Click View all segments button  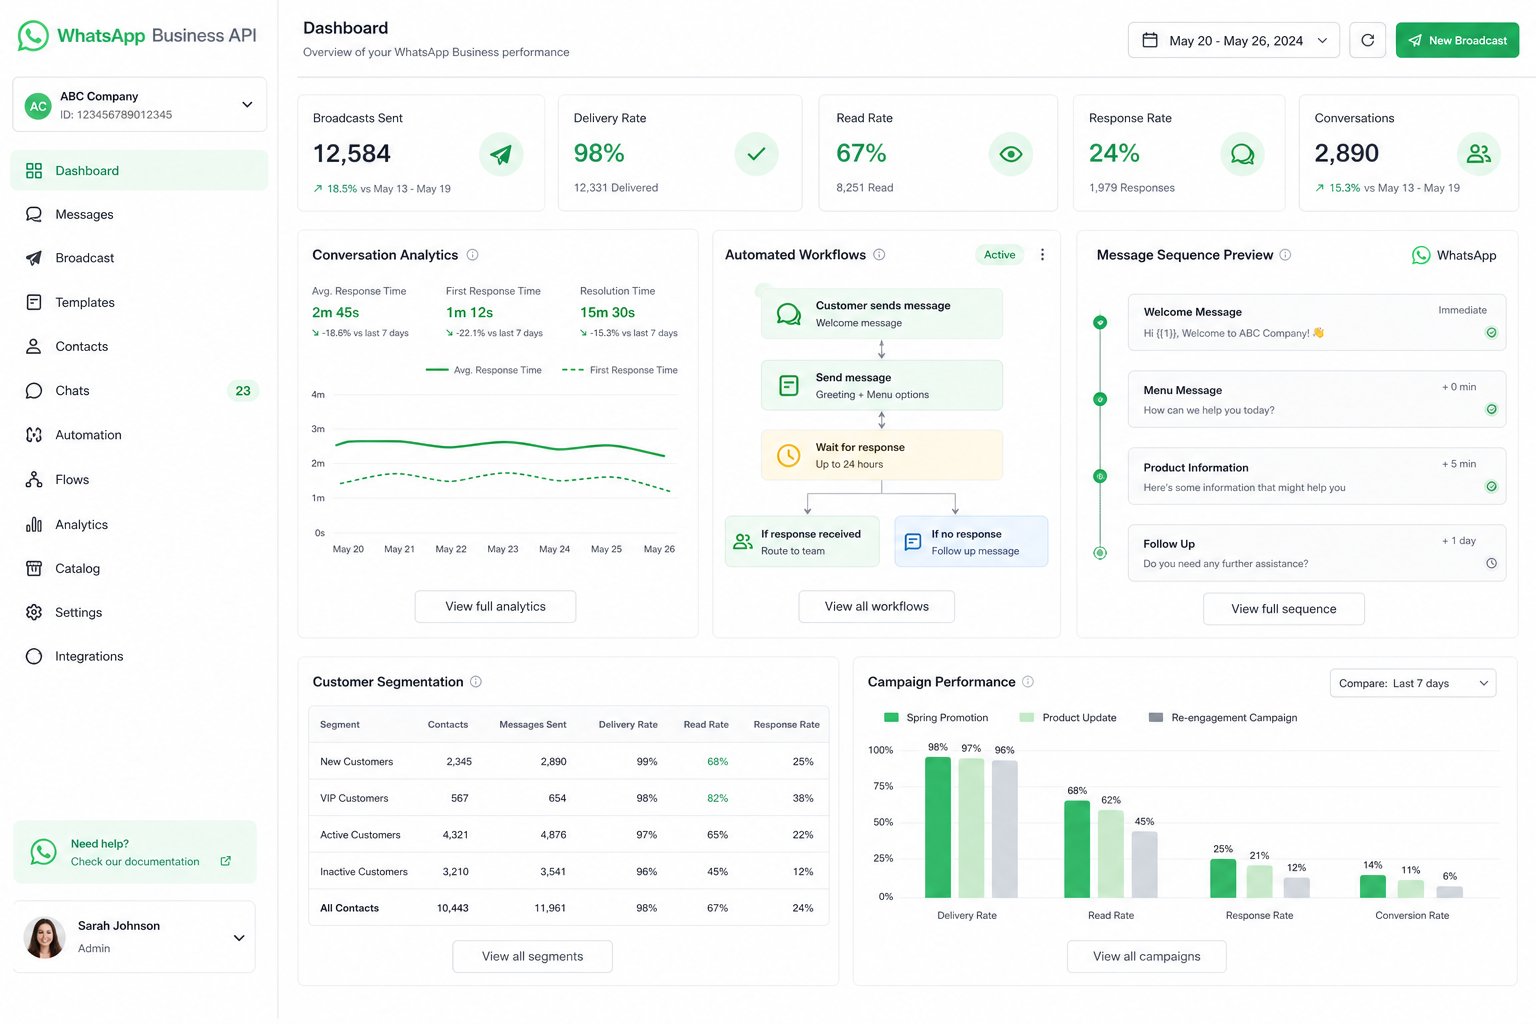(x=532, y=956)
